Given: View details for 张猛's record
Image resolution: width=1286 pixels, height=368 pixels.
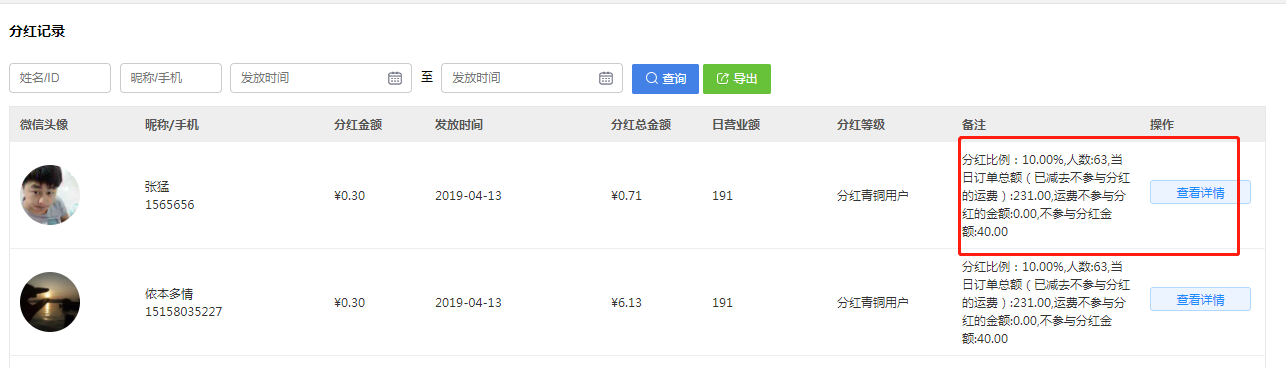Looking at the screenshot, I should click(1200, 192).
